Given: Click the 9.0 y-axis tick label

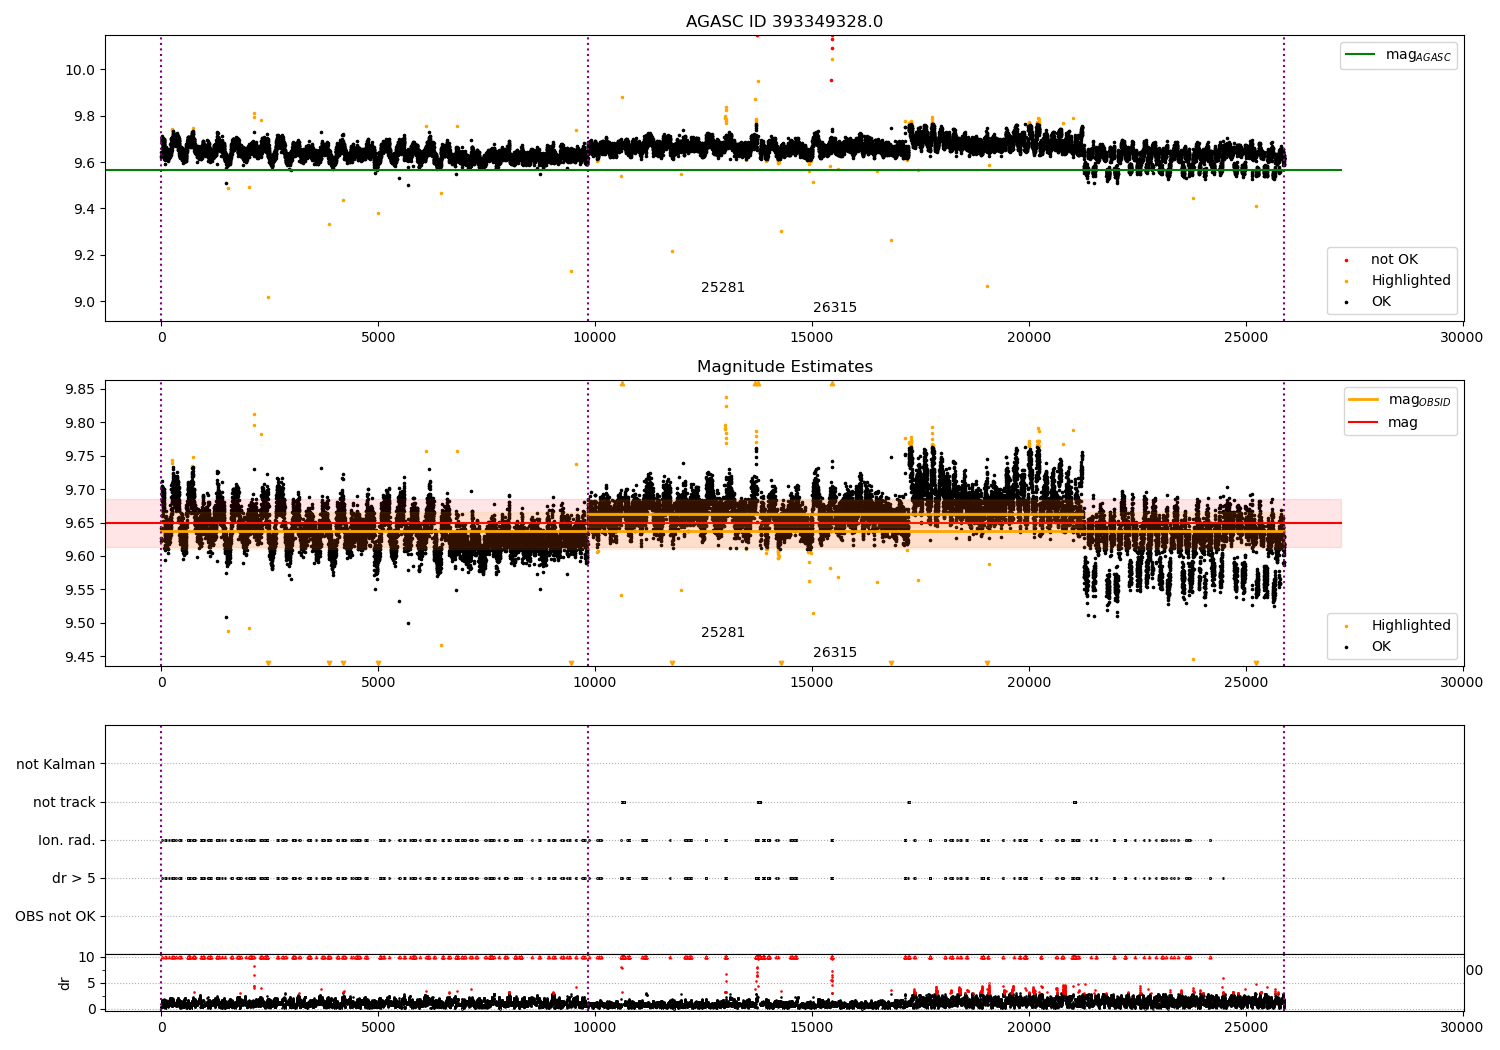Looking at the screenshot, I should (84, 302).
